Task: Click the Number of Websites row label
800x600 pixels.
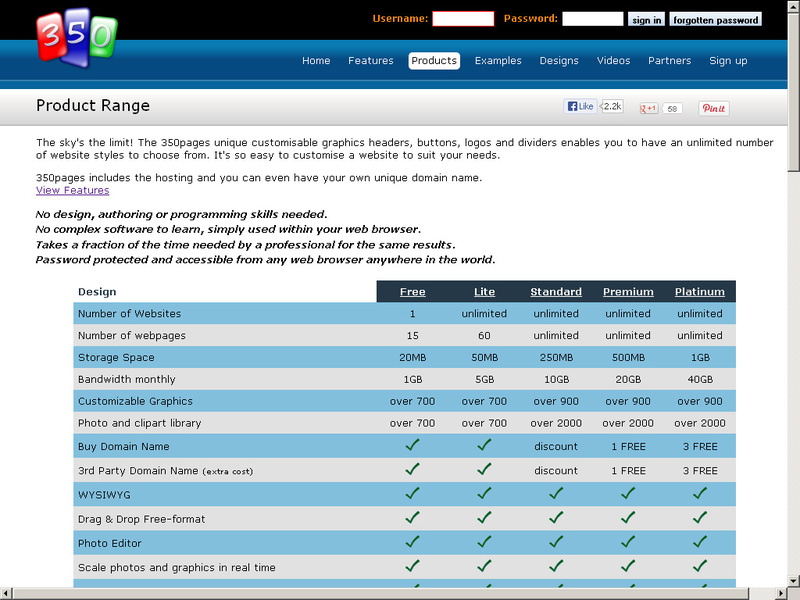Action: (x=129, y=314)
